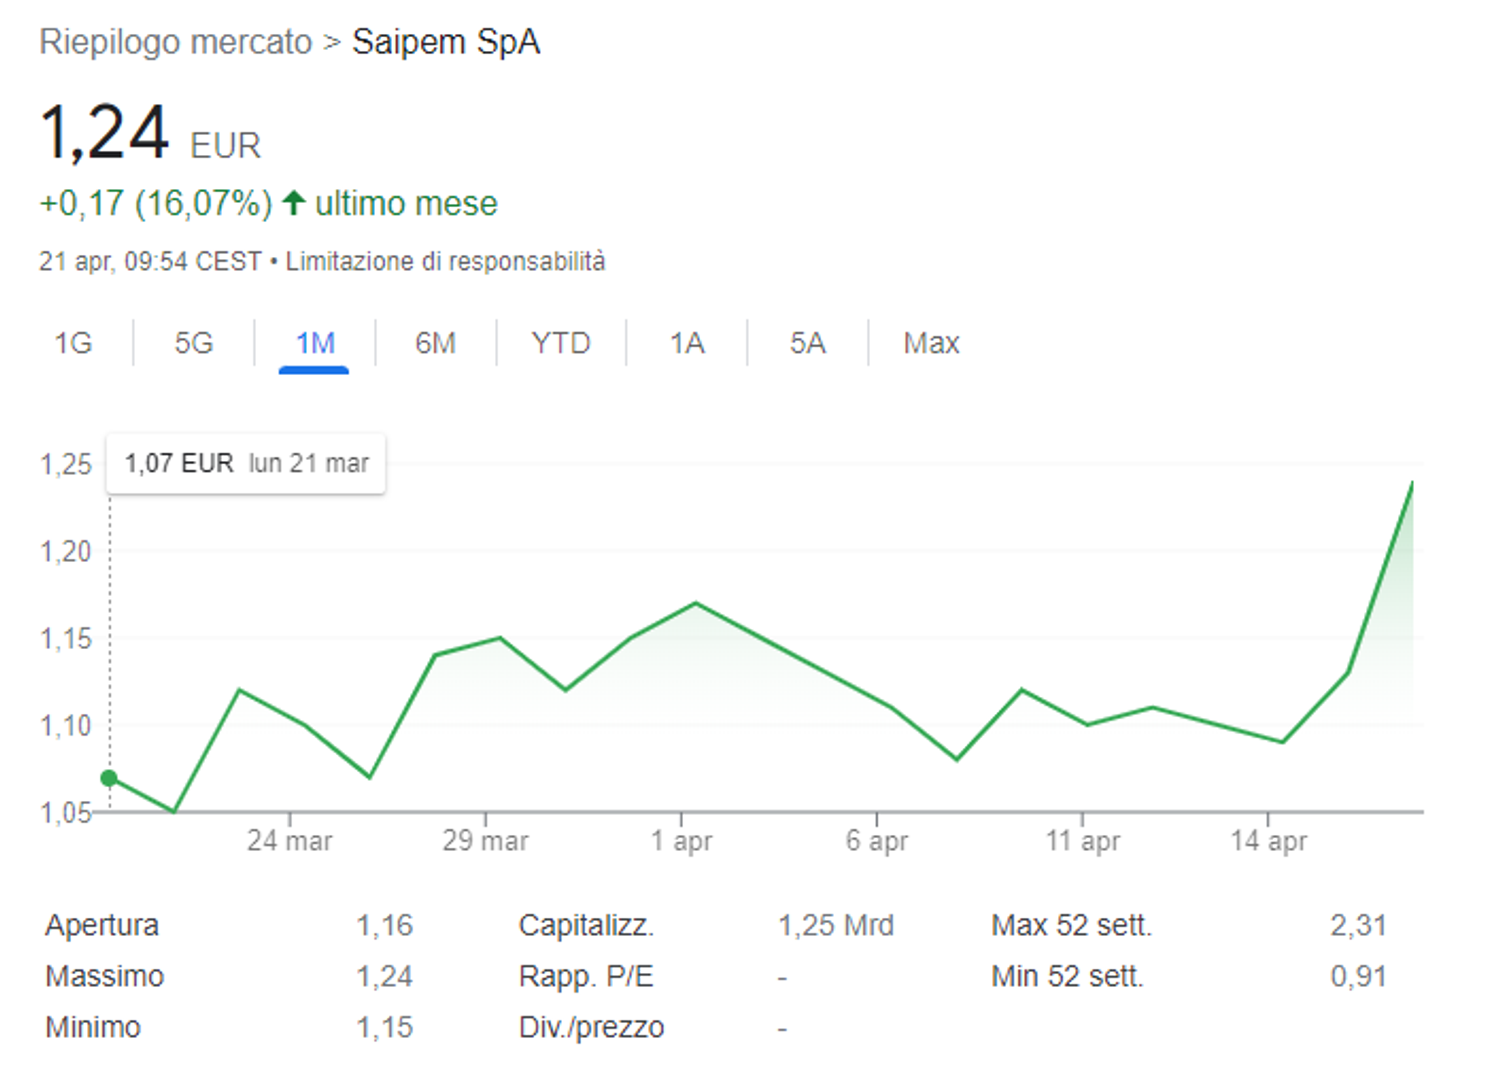Click the 1,24 current price value
Image resolution: width=1500 pixels, height=1079 pixels.
click(x=104, y=133)
